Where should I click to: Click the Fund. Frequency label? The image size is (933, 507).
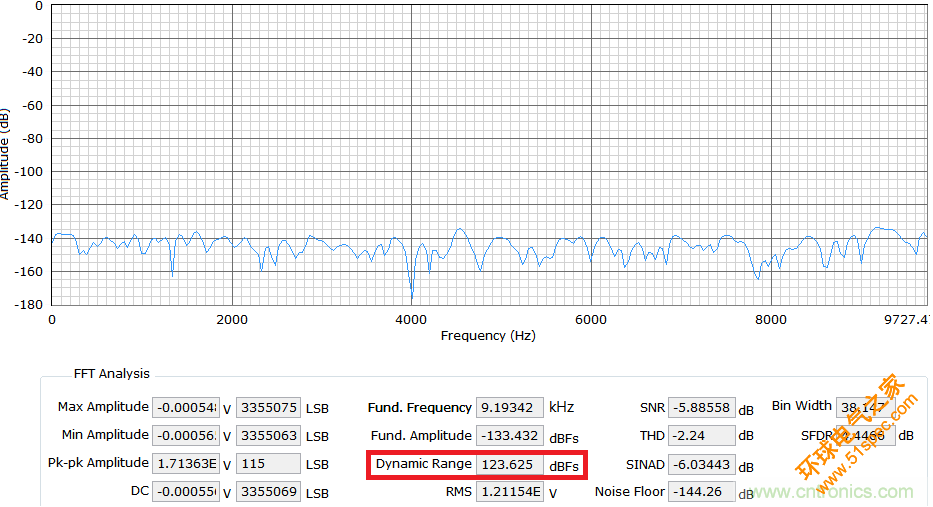[419, 408]
